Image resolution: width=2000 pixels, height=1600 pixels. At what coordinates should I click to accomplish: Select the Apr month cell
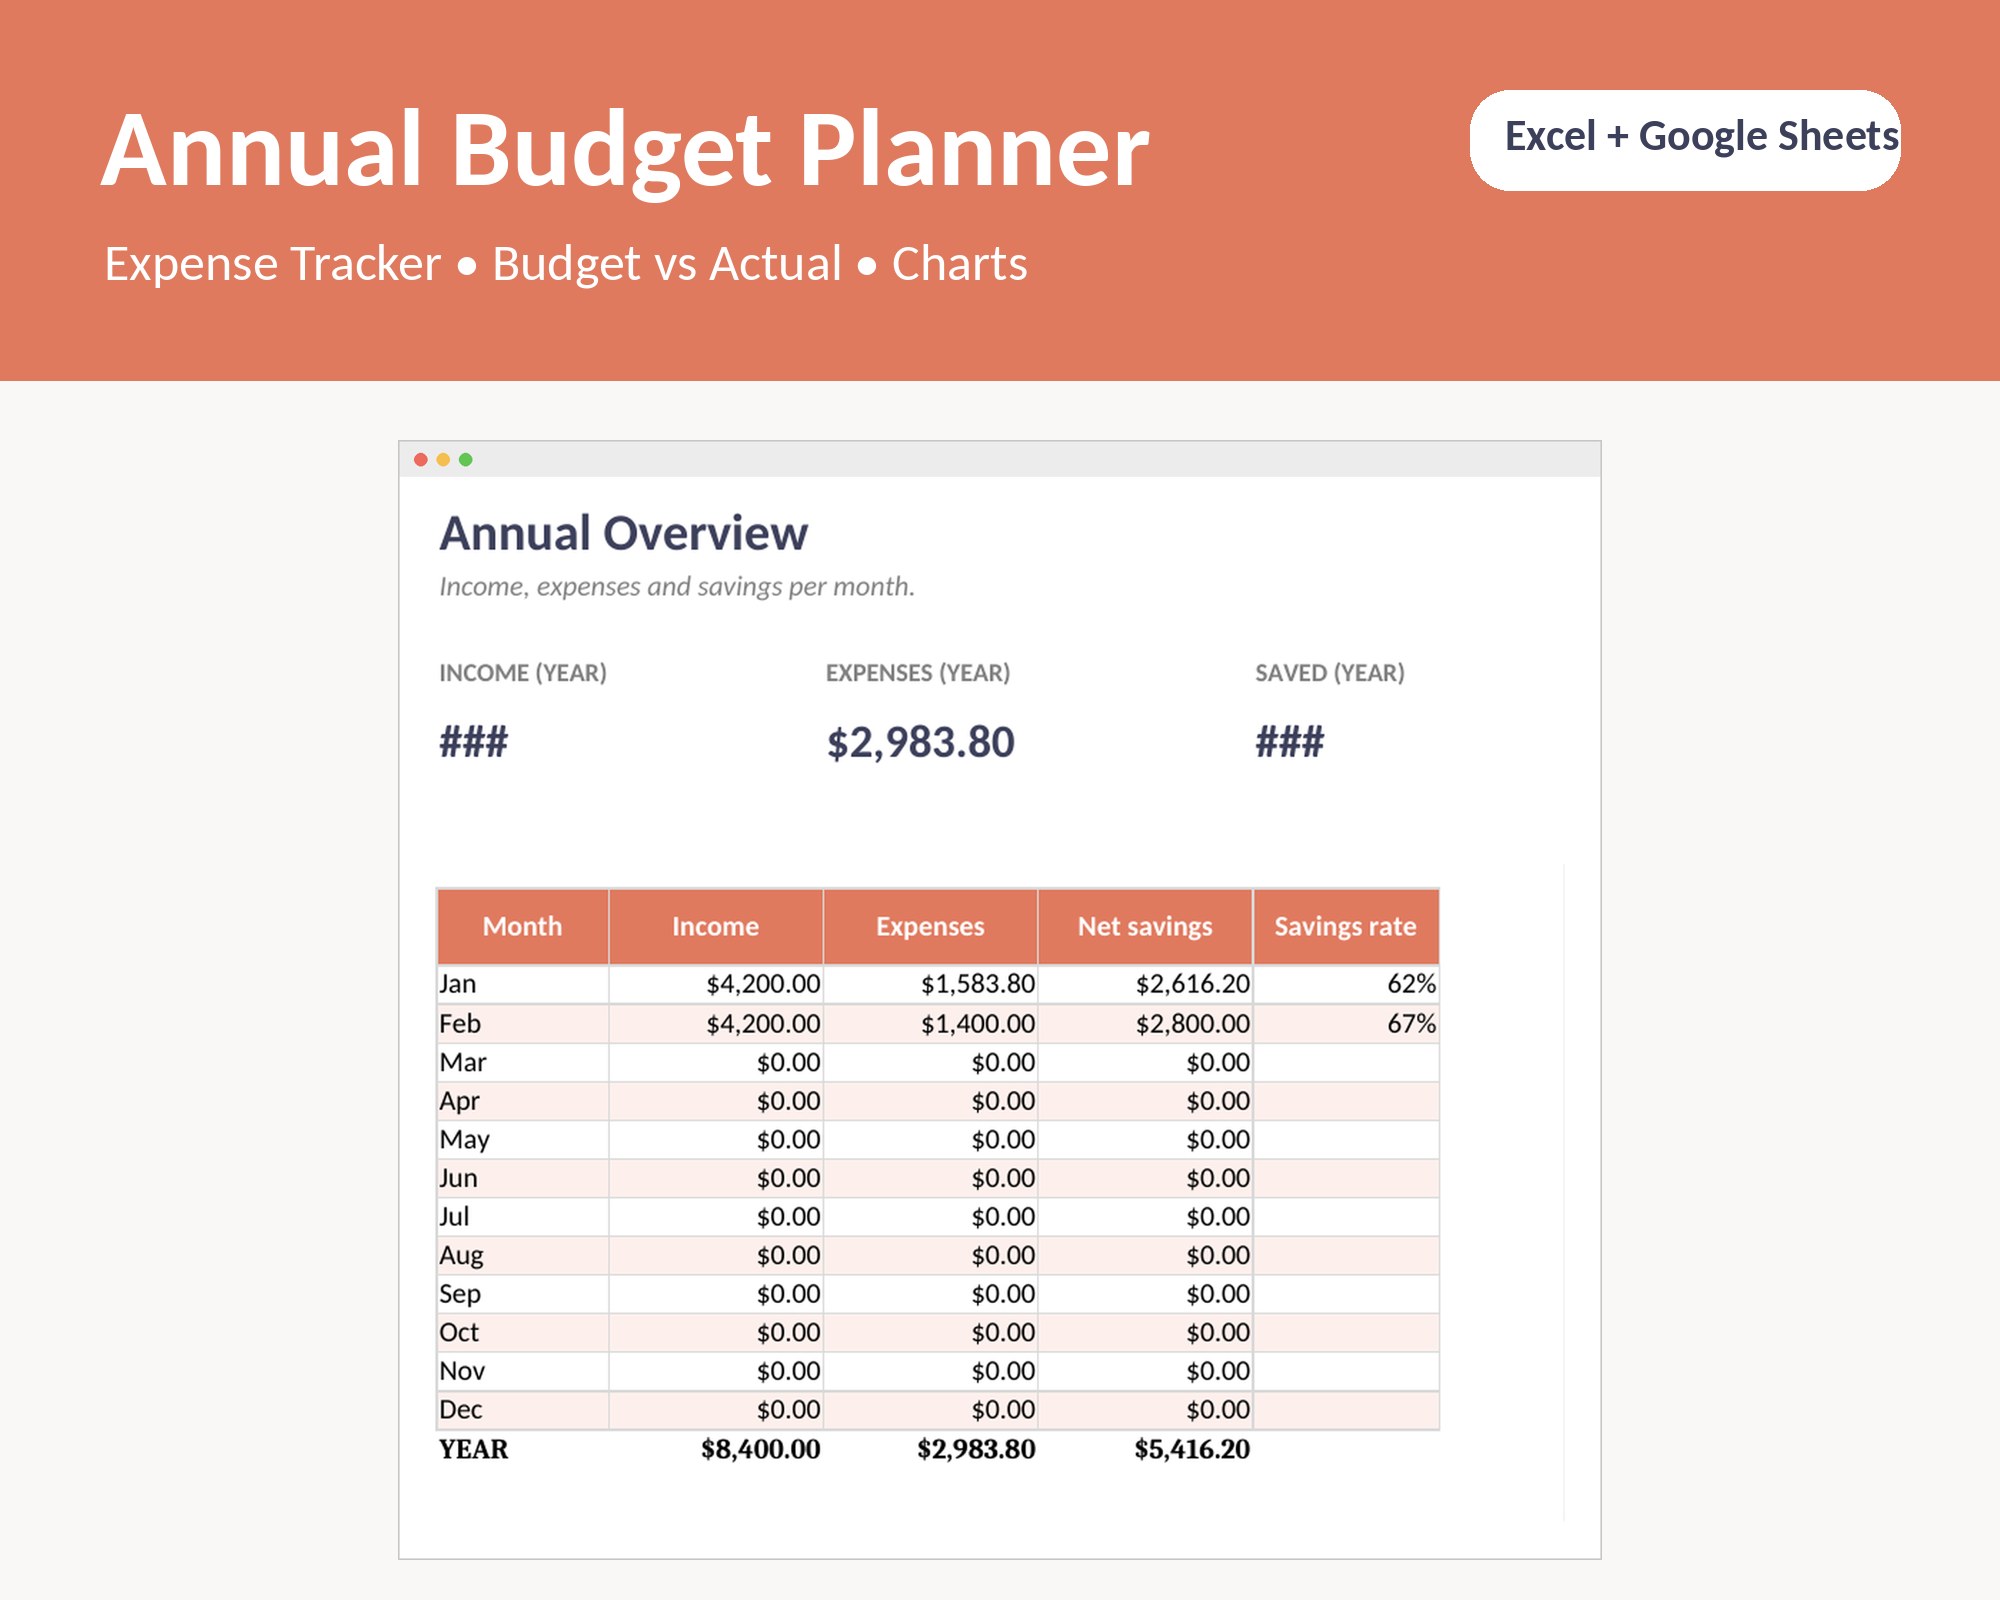pos(523,1101)
